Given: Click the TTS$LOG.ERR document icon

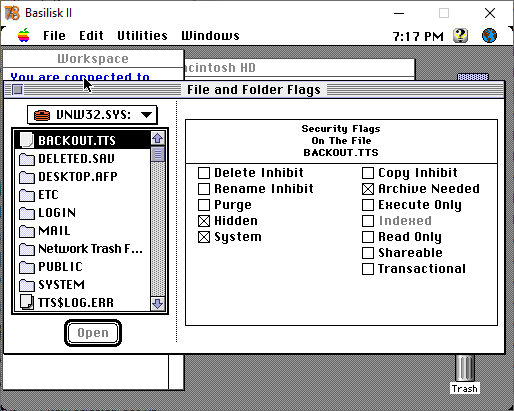Looking at the screenshot, I should tap(27, 302).
